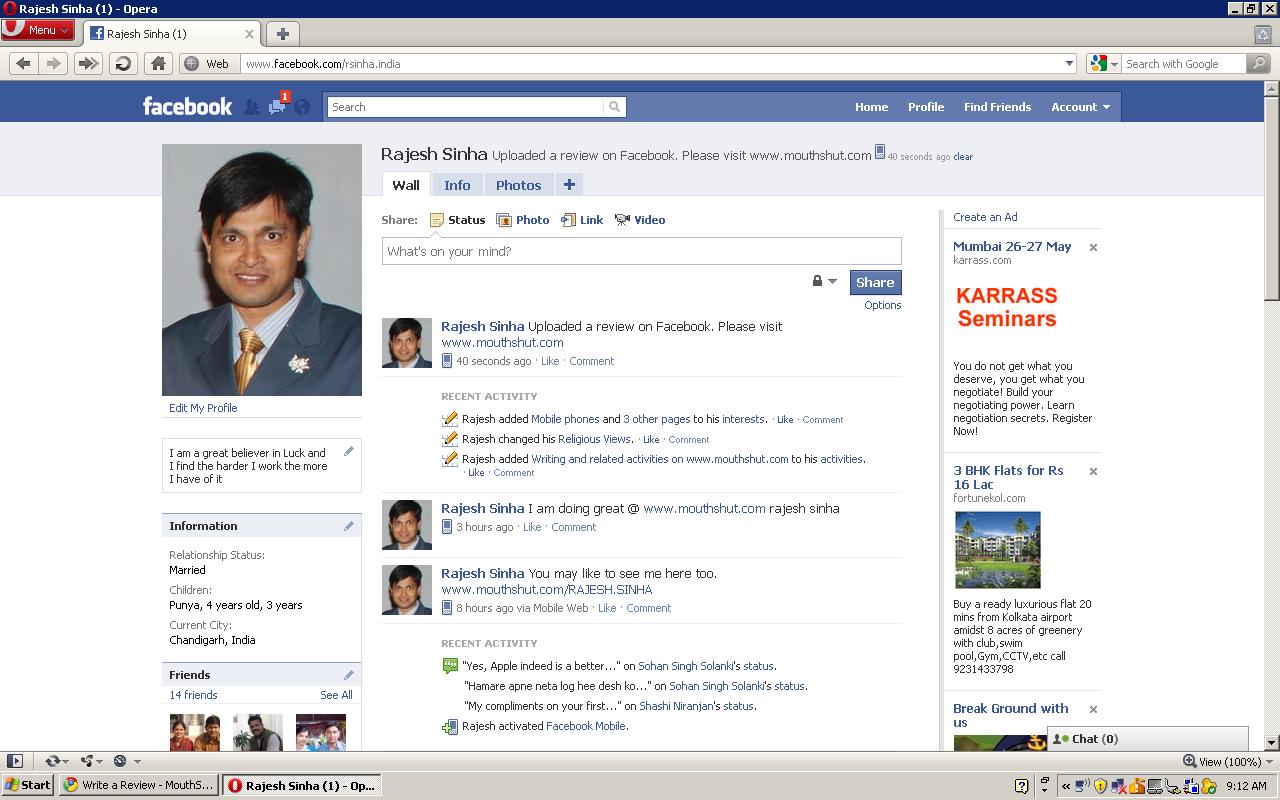Edit the Friends section pencil icon

tap(349, 675)
